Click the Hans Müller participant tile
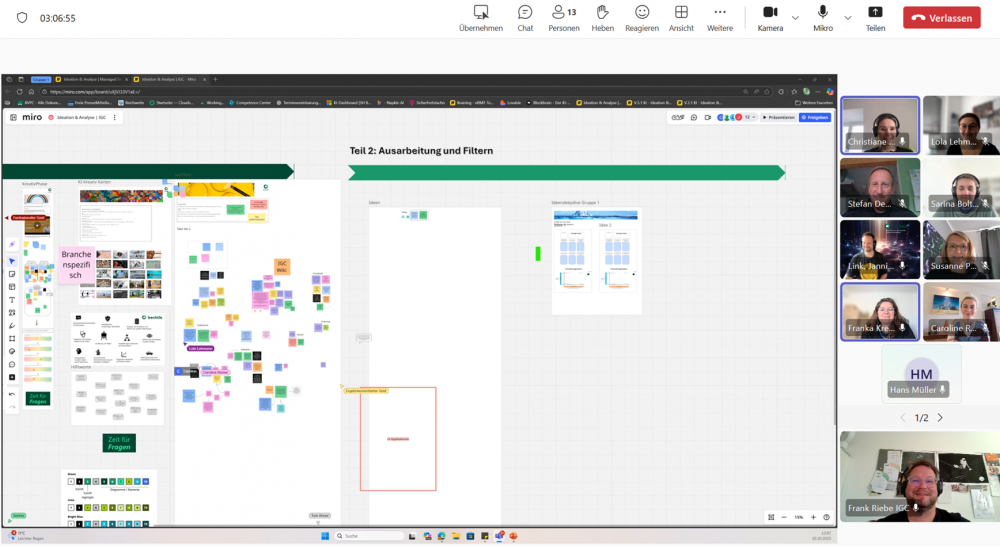This screenshot has height=546, width=1000. [921, 375]
